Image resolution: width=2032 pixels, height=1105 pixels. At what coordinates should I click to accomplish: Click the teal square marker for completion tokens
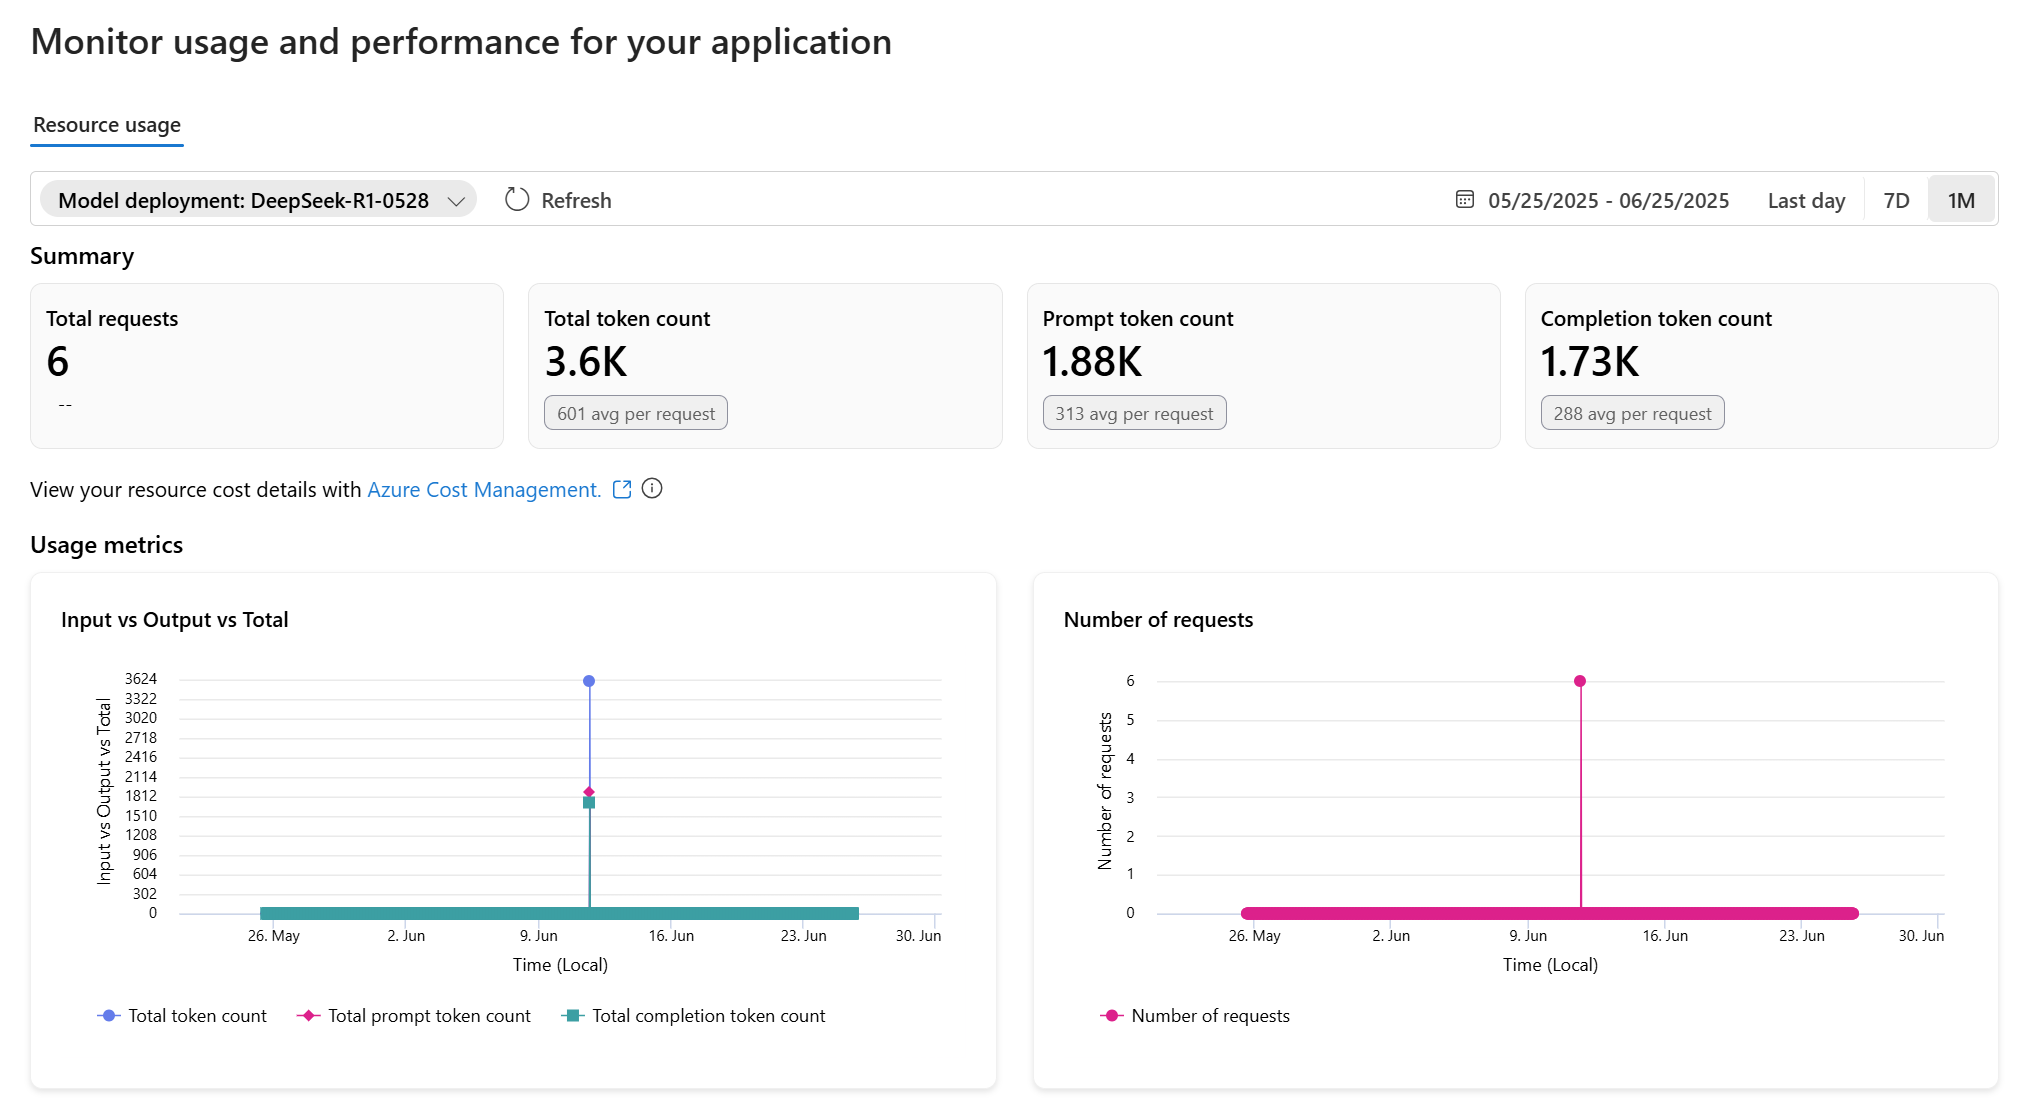pyautogui.click(x=588, y=802)
